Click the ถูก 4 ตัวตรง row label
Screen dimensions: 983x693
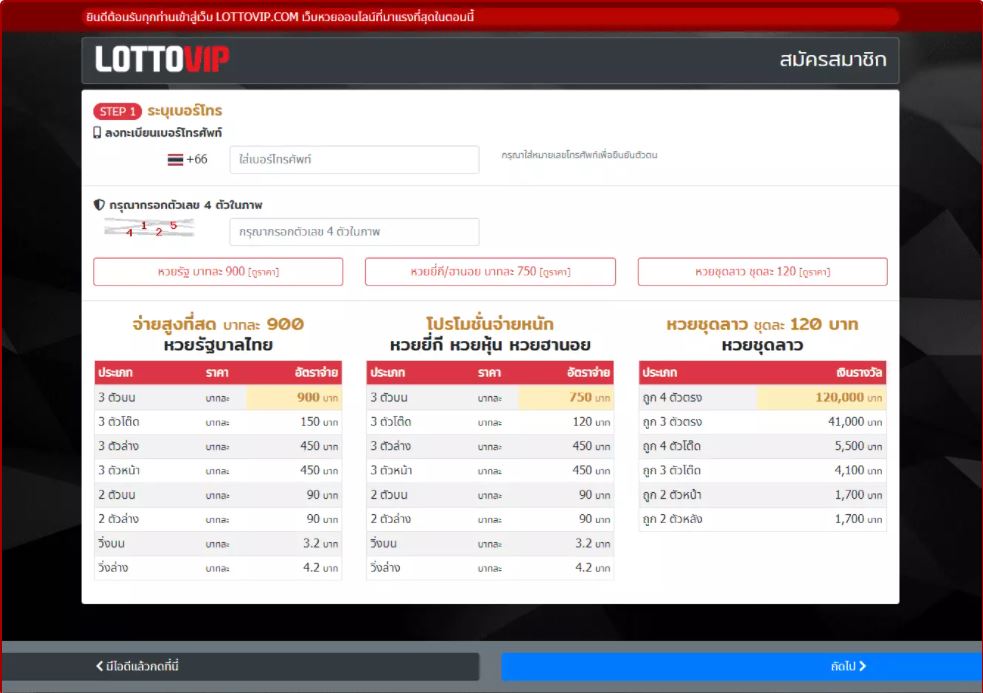click(x=672, y=398)
